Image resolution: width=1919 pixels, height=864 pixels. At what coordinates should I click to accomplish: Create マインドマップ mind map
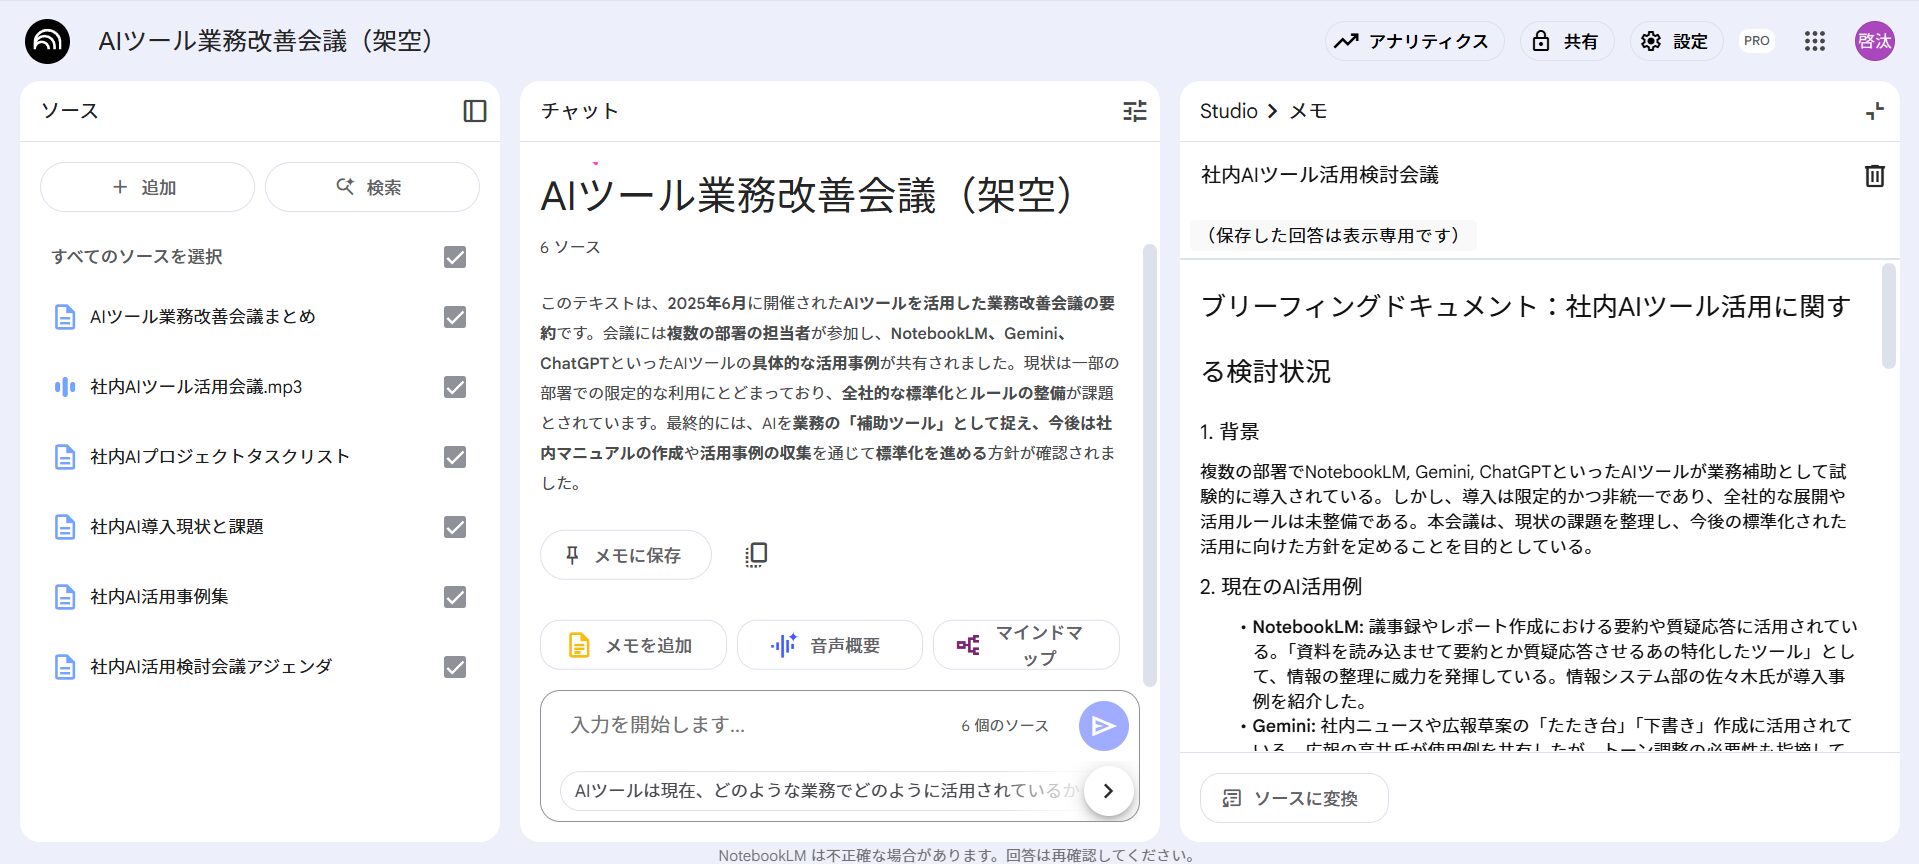[1026, 645]
